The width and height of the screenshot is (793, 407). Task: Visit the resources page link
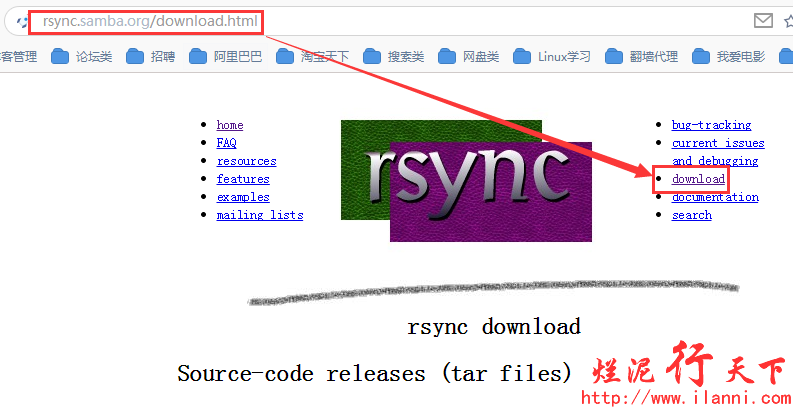pos(246,161)
